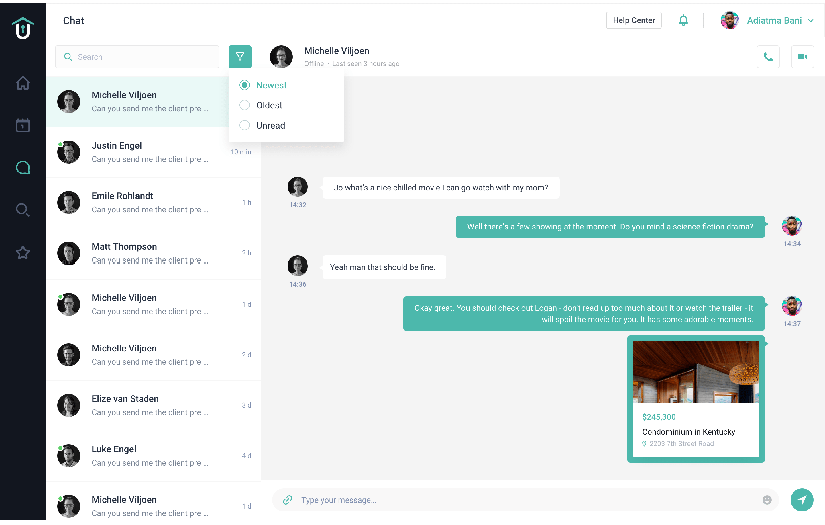Open the Elize van Staden conversation

pos(154,406)
